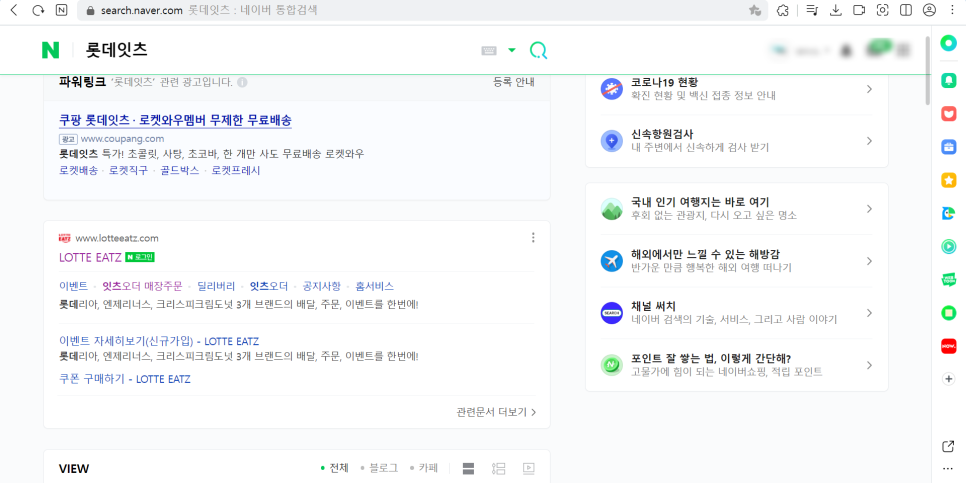Open the browser downloads icon
The image size is (966, 483).
836,10
